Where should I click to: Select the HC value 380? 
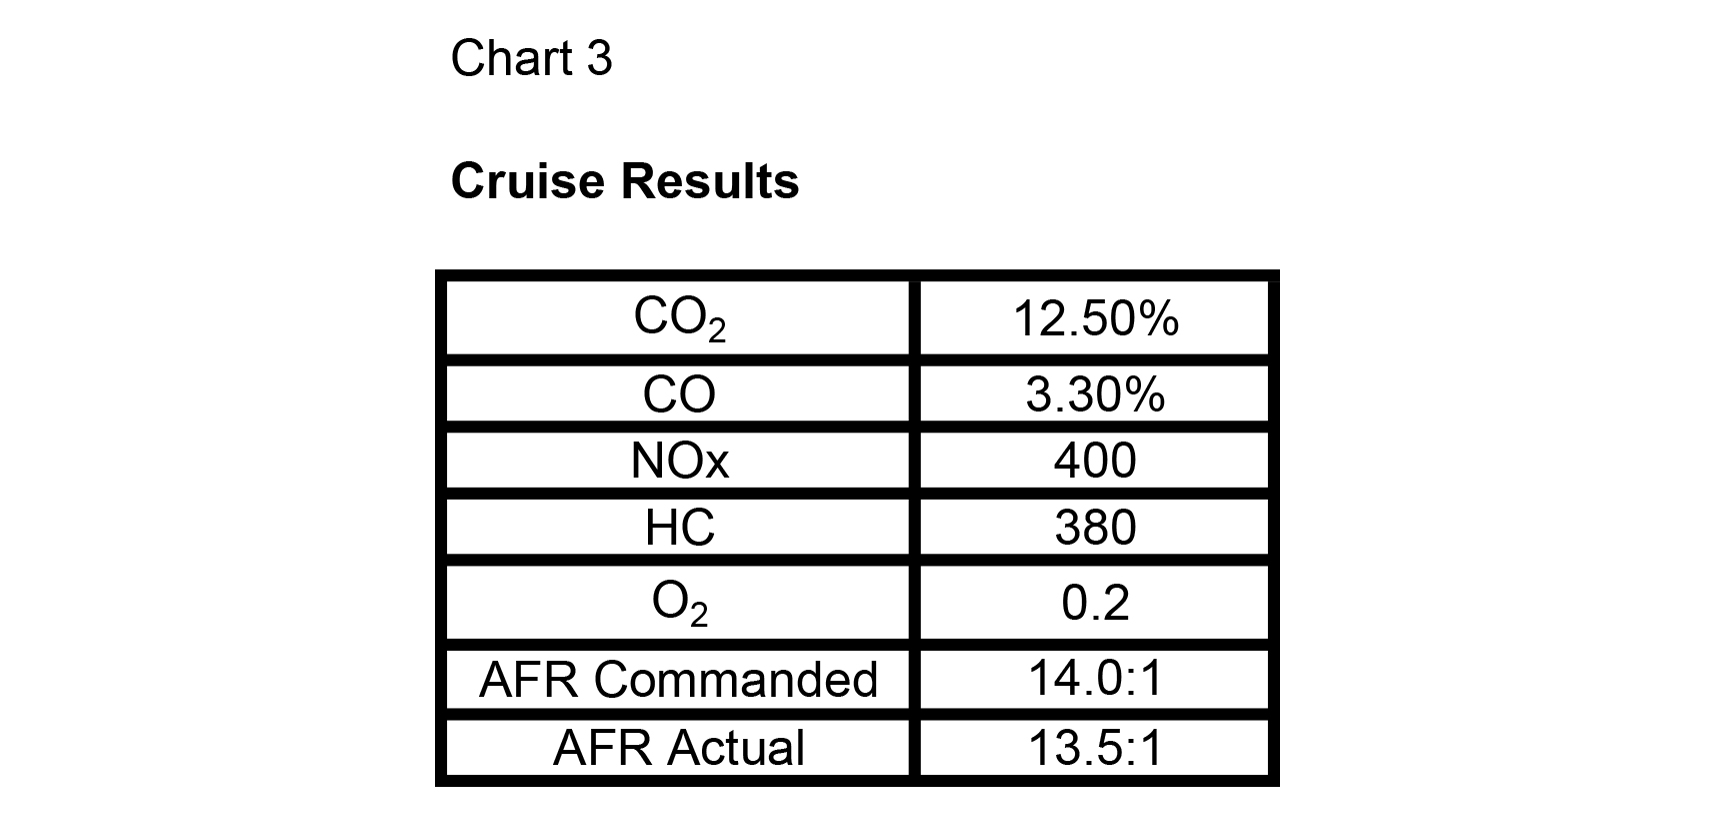1095,527
